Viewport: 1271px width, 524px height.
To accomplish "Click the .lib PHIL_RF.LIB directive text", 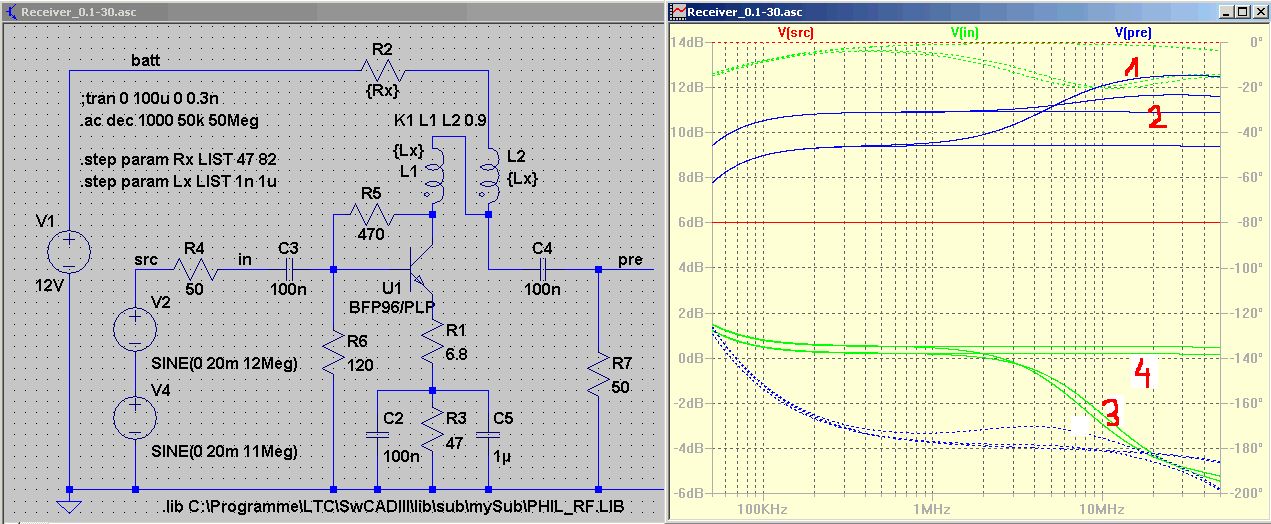I will tap(393, 506).
